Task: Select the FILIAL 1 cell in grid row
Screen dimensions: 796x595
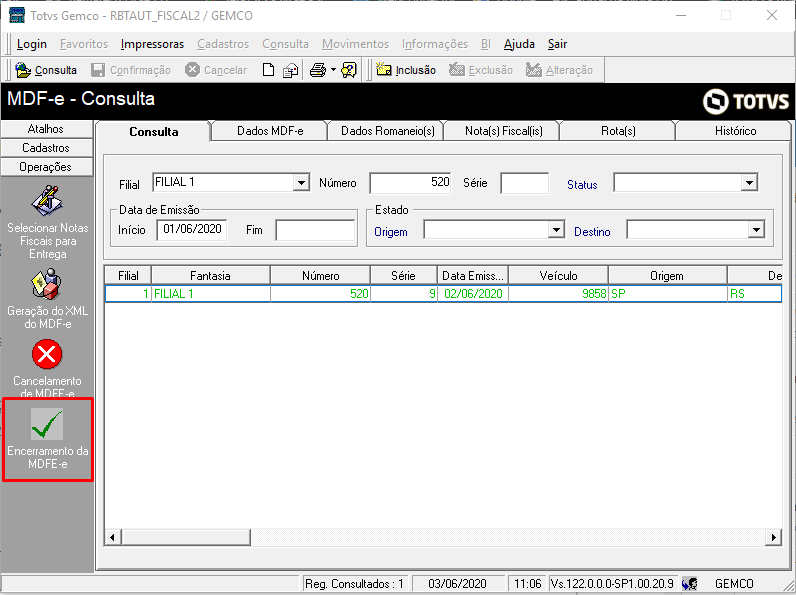Action: tap(211, 294)
